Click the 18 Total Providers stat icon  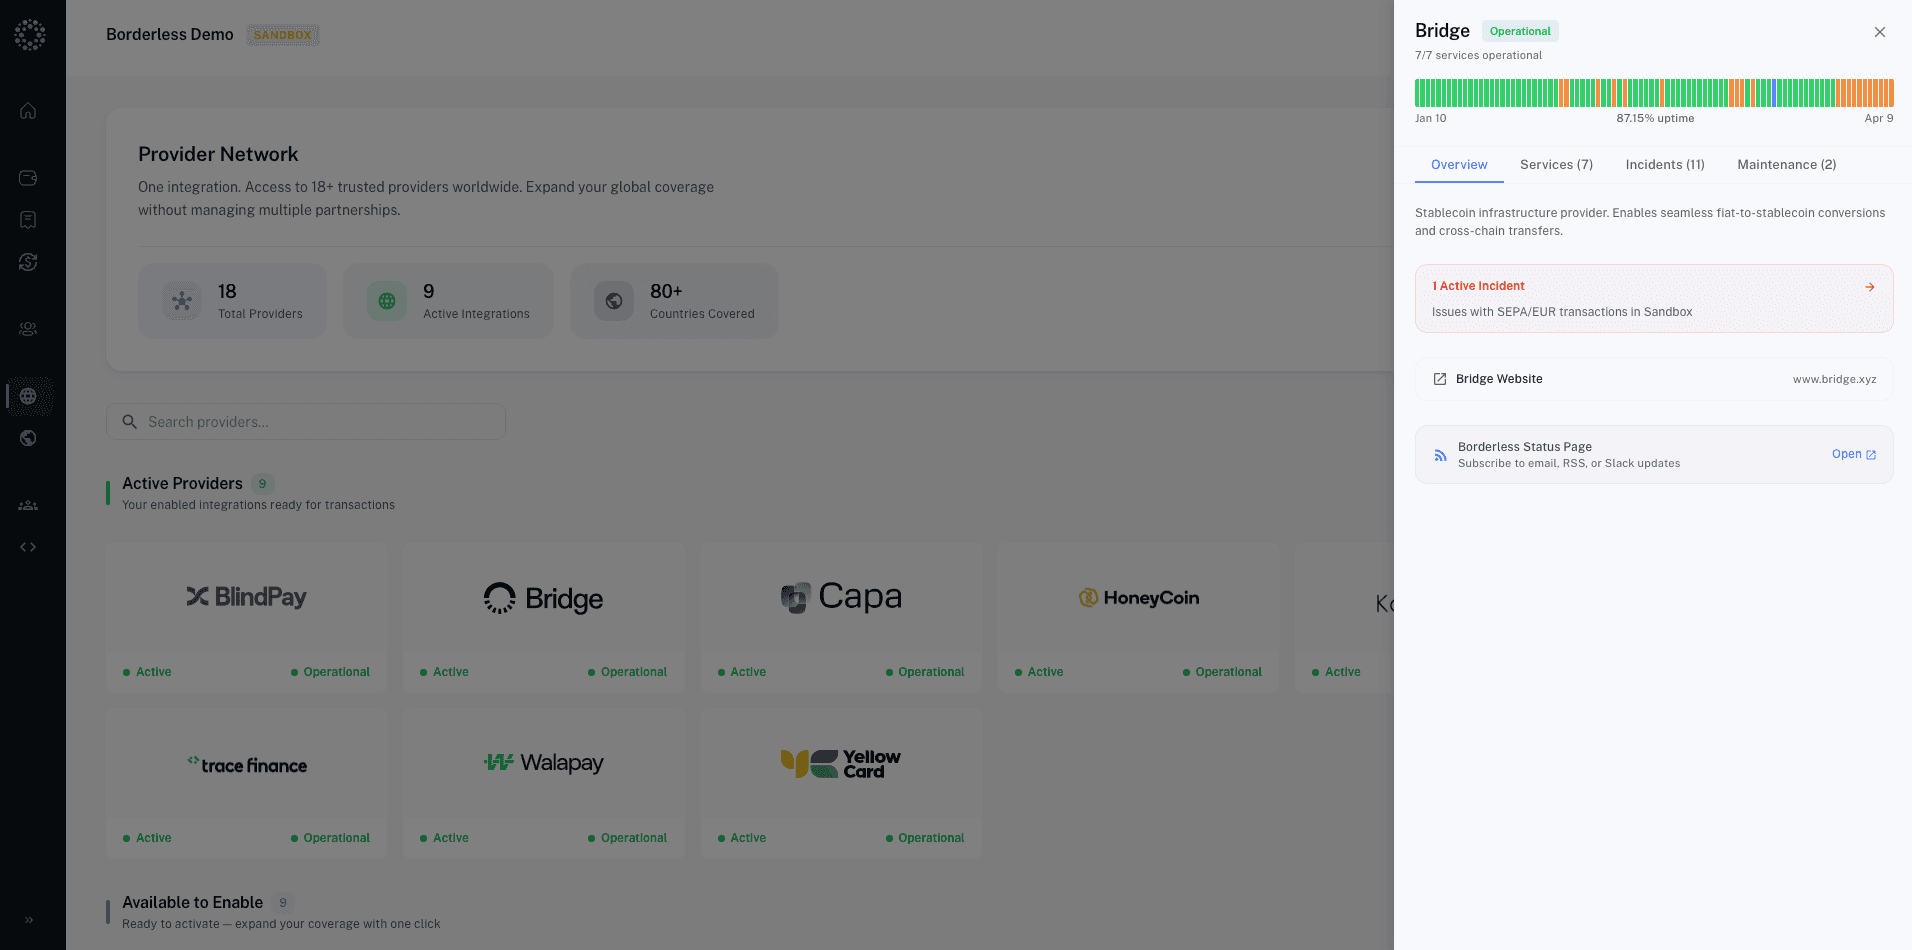182,301
